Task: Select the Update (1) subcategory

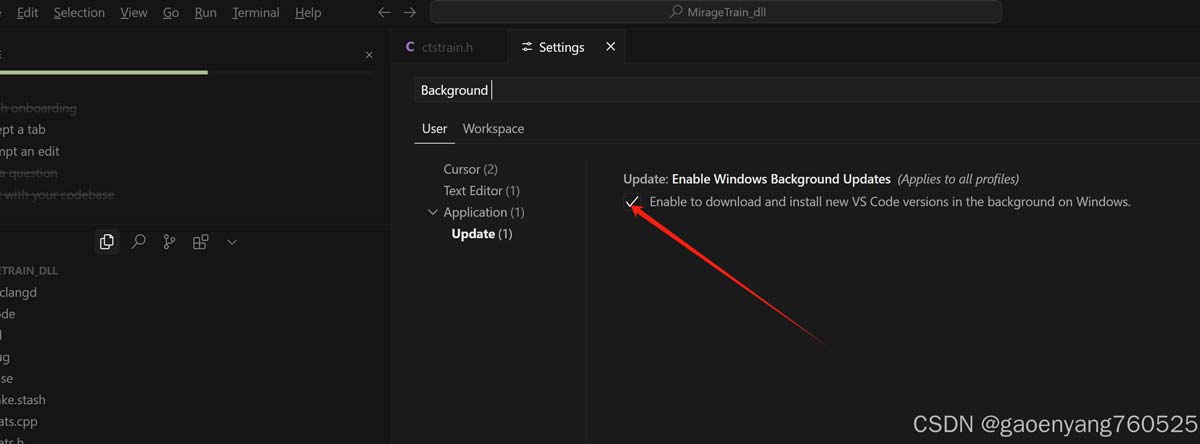Action: (x=481, y=234)
